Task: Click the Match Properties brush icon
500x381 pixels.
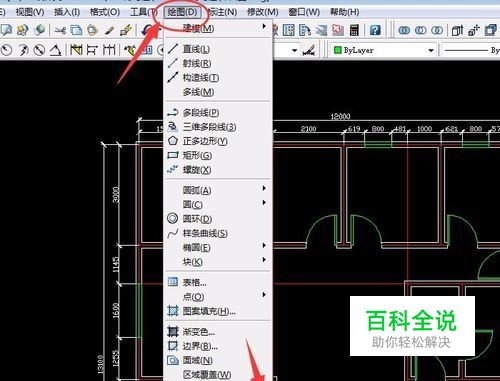Action: [109, 30]
